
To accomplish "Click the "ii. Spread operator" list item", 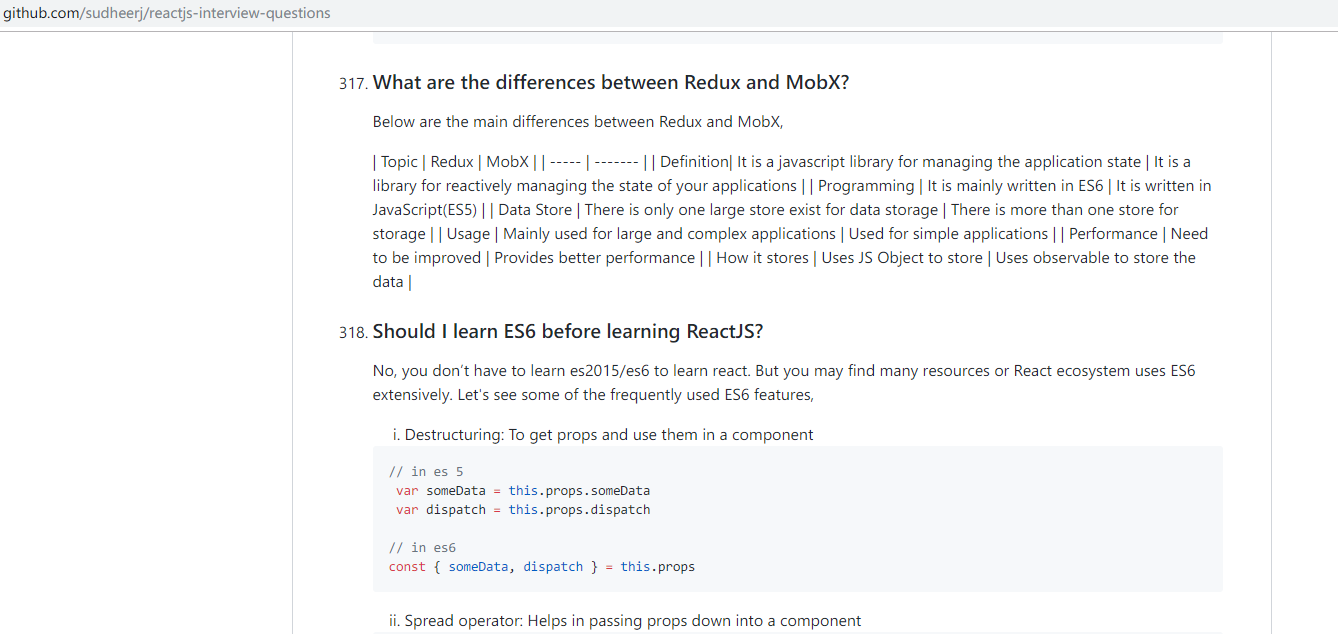I will point(625,621).
